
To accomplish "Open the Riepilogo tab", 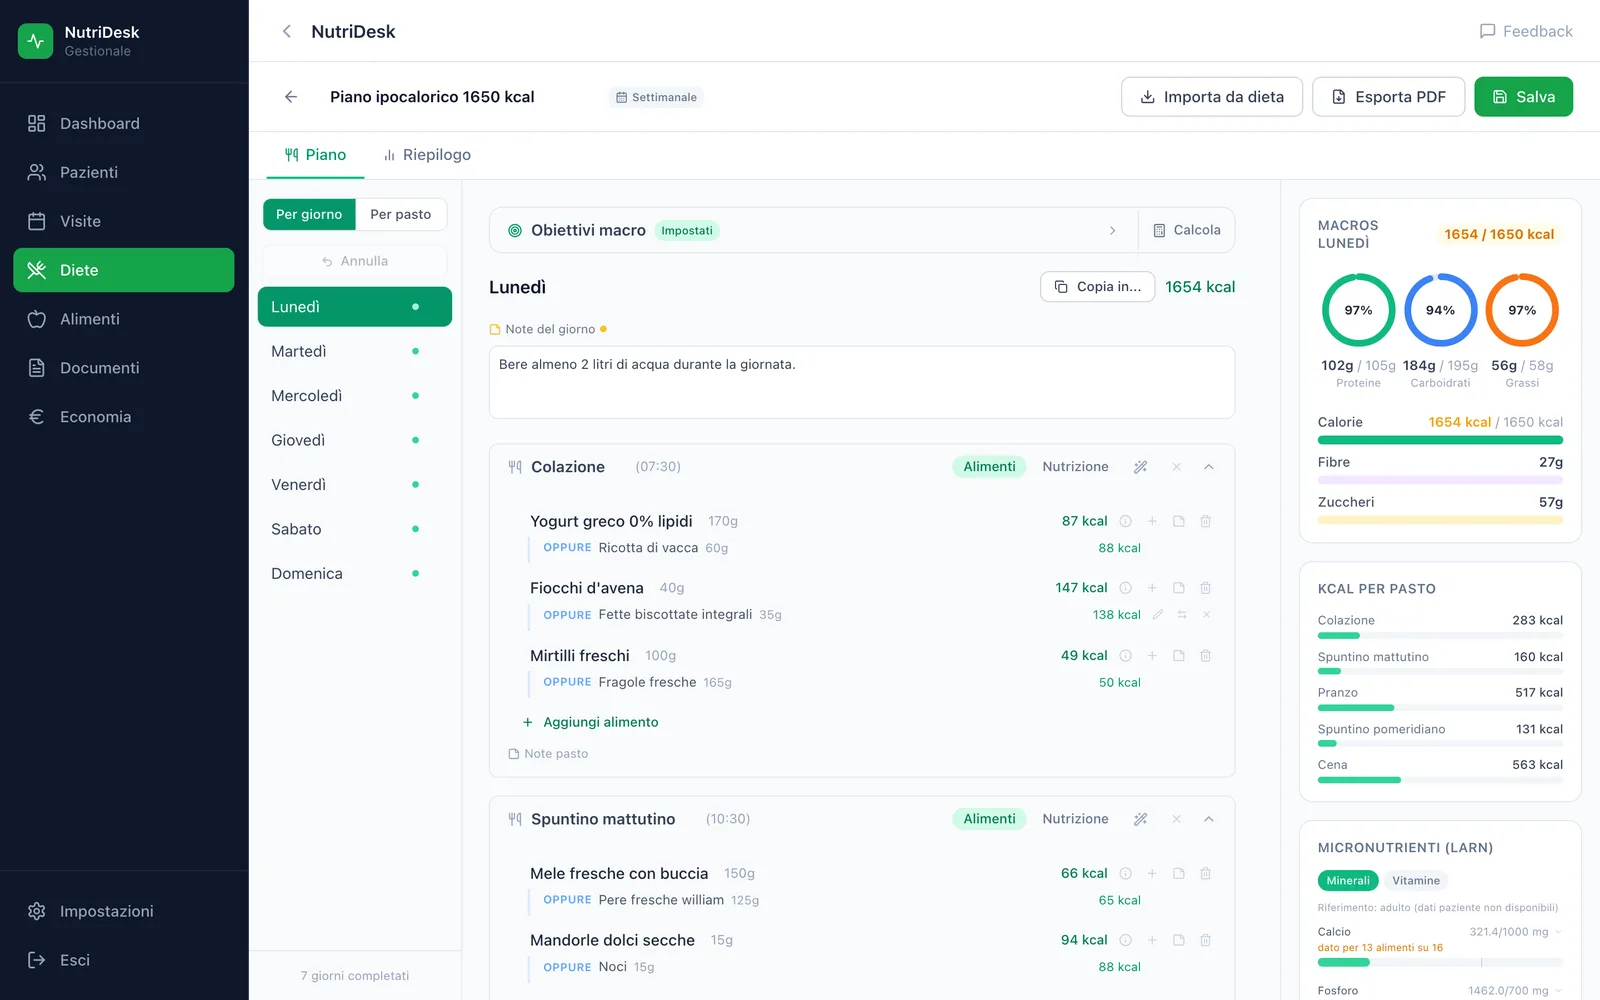I will (427, 155).
